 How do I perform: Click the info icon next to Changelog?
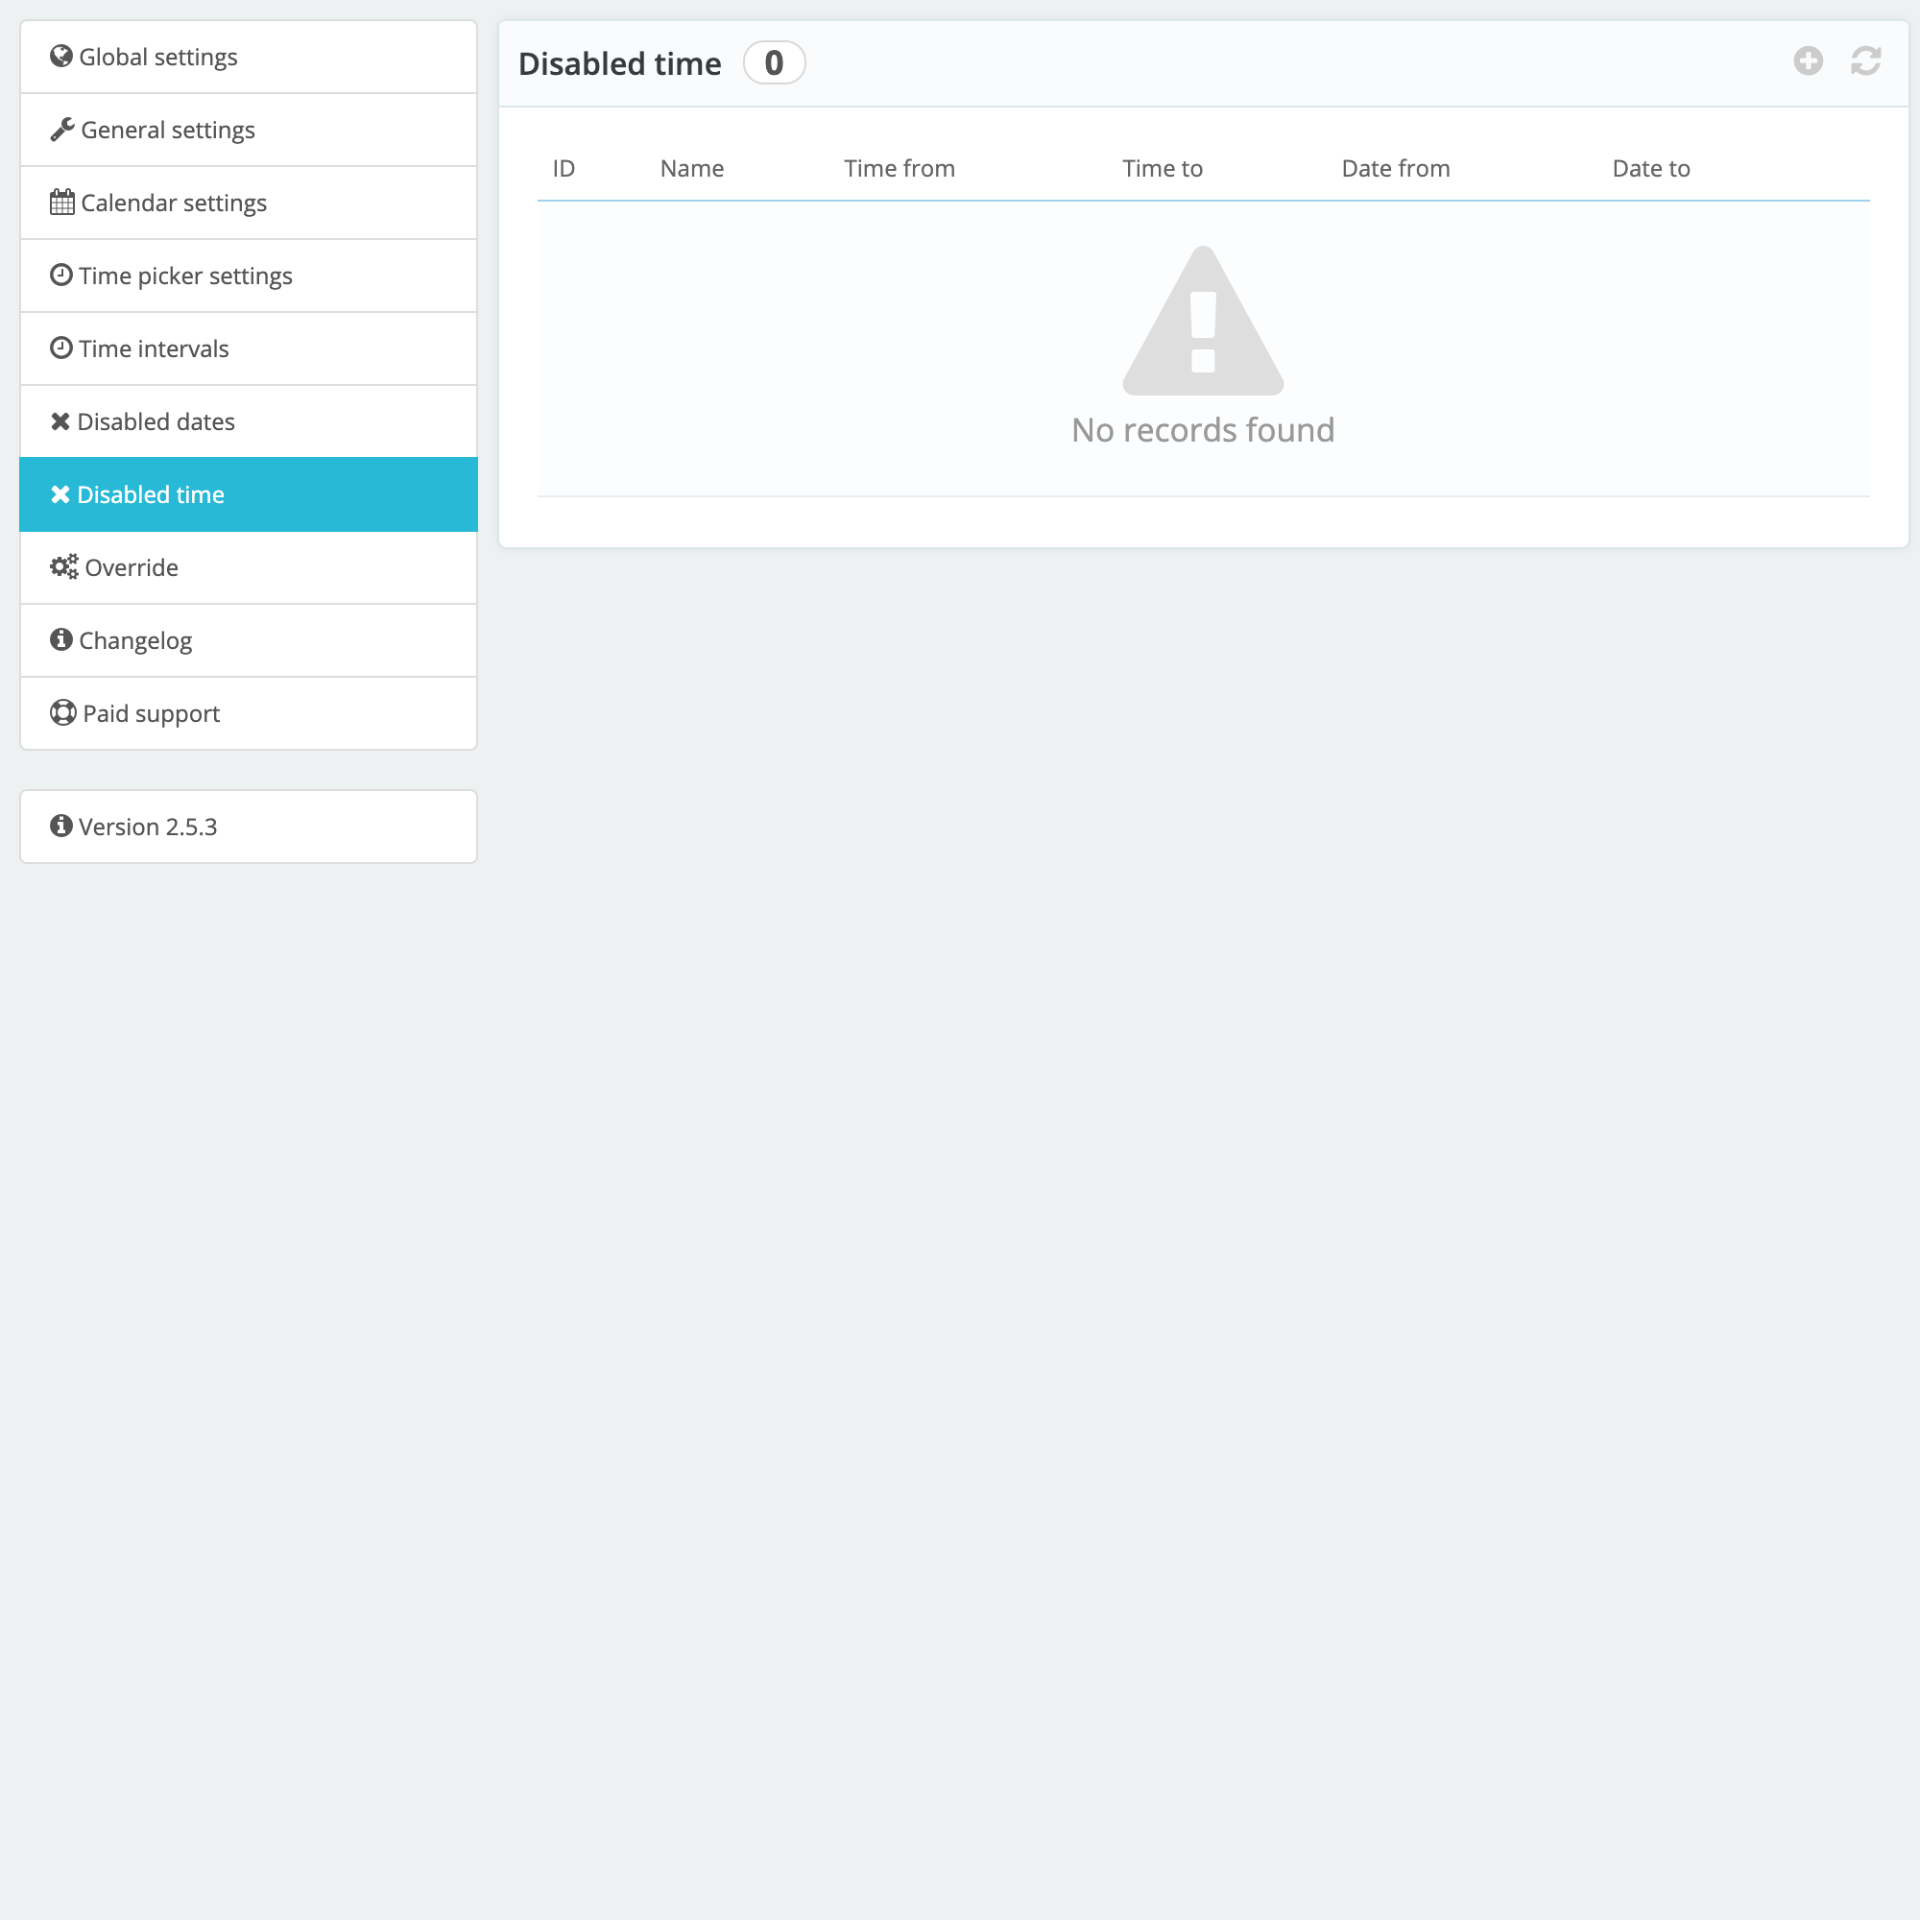[x=61, y=639]
